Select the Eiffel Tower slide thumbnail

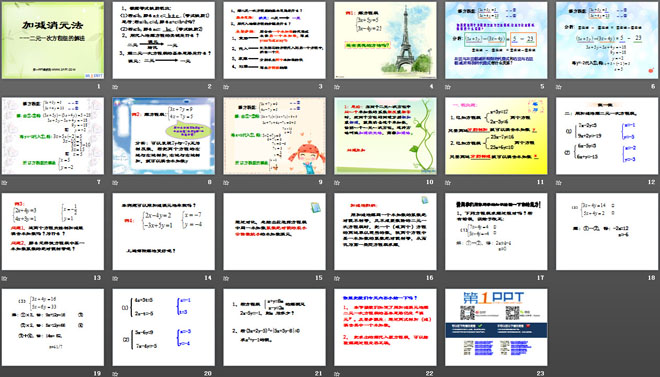coord(385,40)
